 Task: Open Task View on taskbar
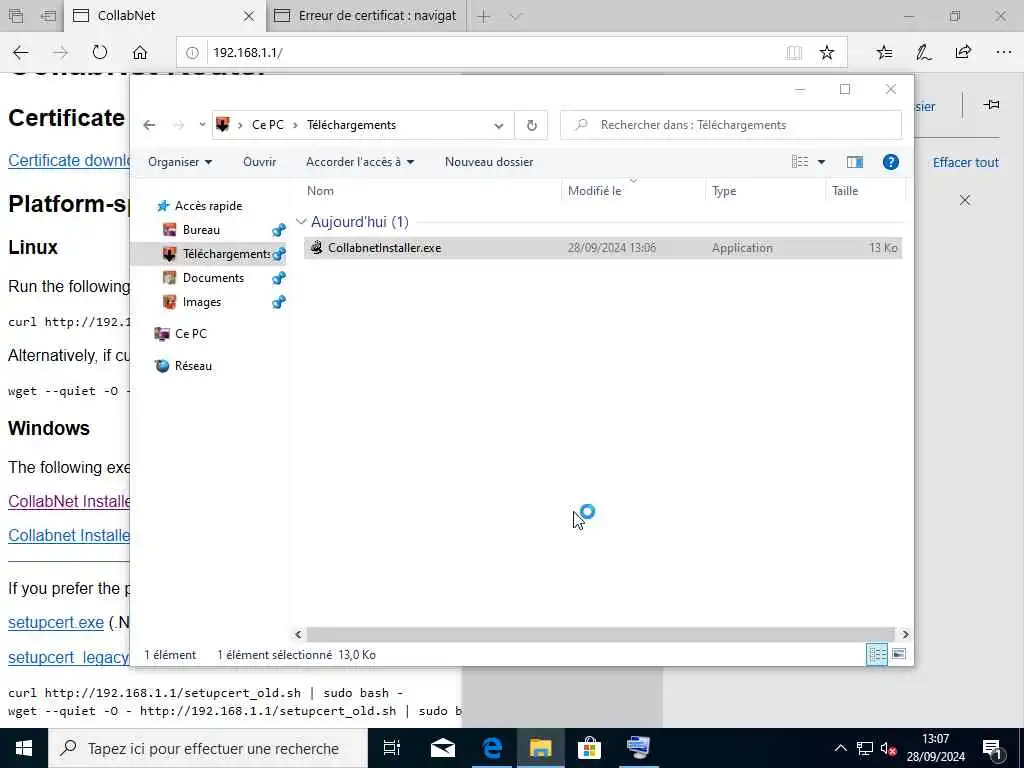point(392,748)
